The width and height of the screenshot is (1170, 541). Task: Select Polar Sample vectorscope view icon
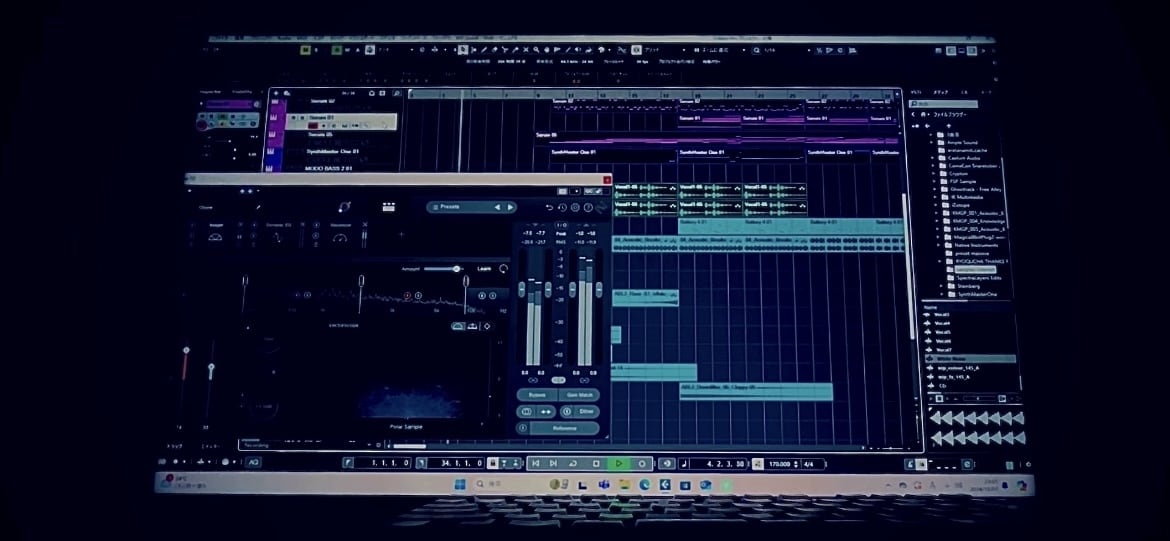458,326
